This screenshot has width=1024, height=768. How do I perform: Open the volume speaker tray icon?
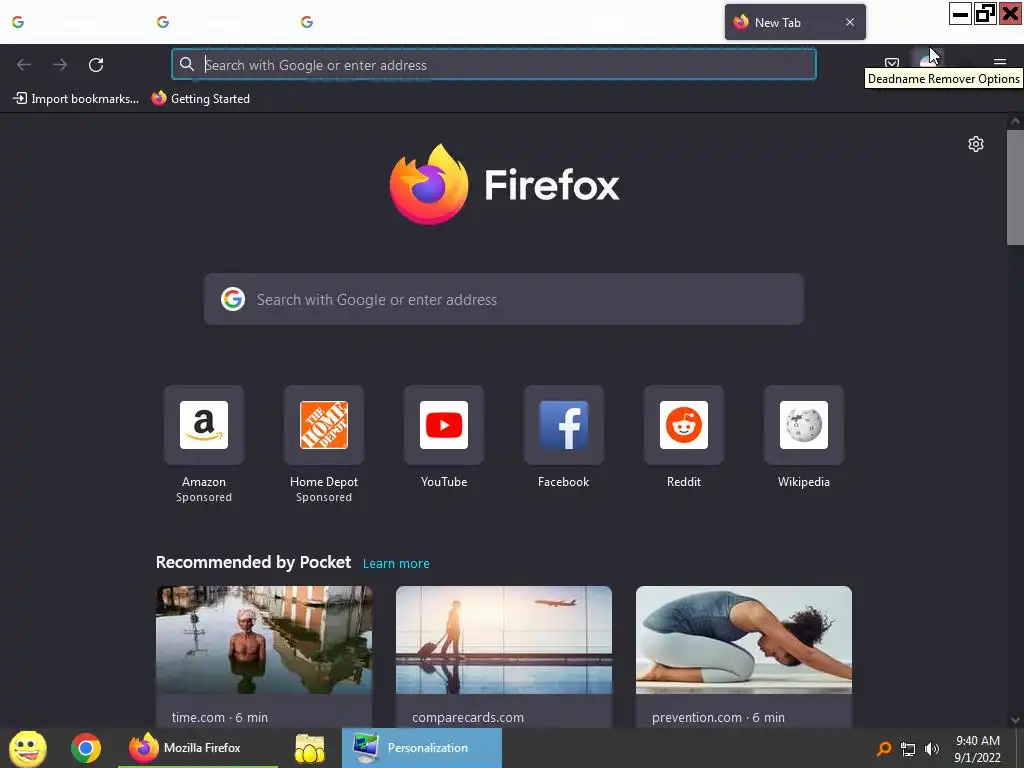click(x=932, y=749)
